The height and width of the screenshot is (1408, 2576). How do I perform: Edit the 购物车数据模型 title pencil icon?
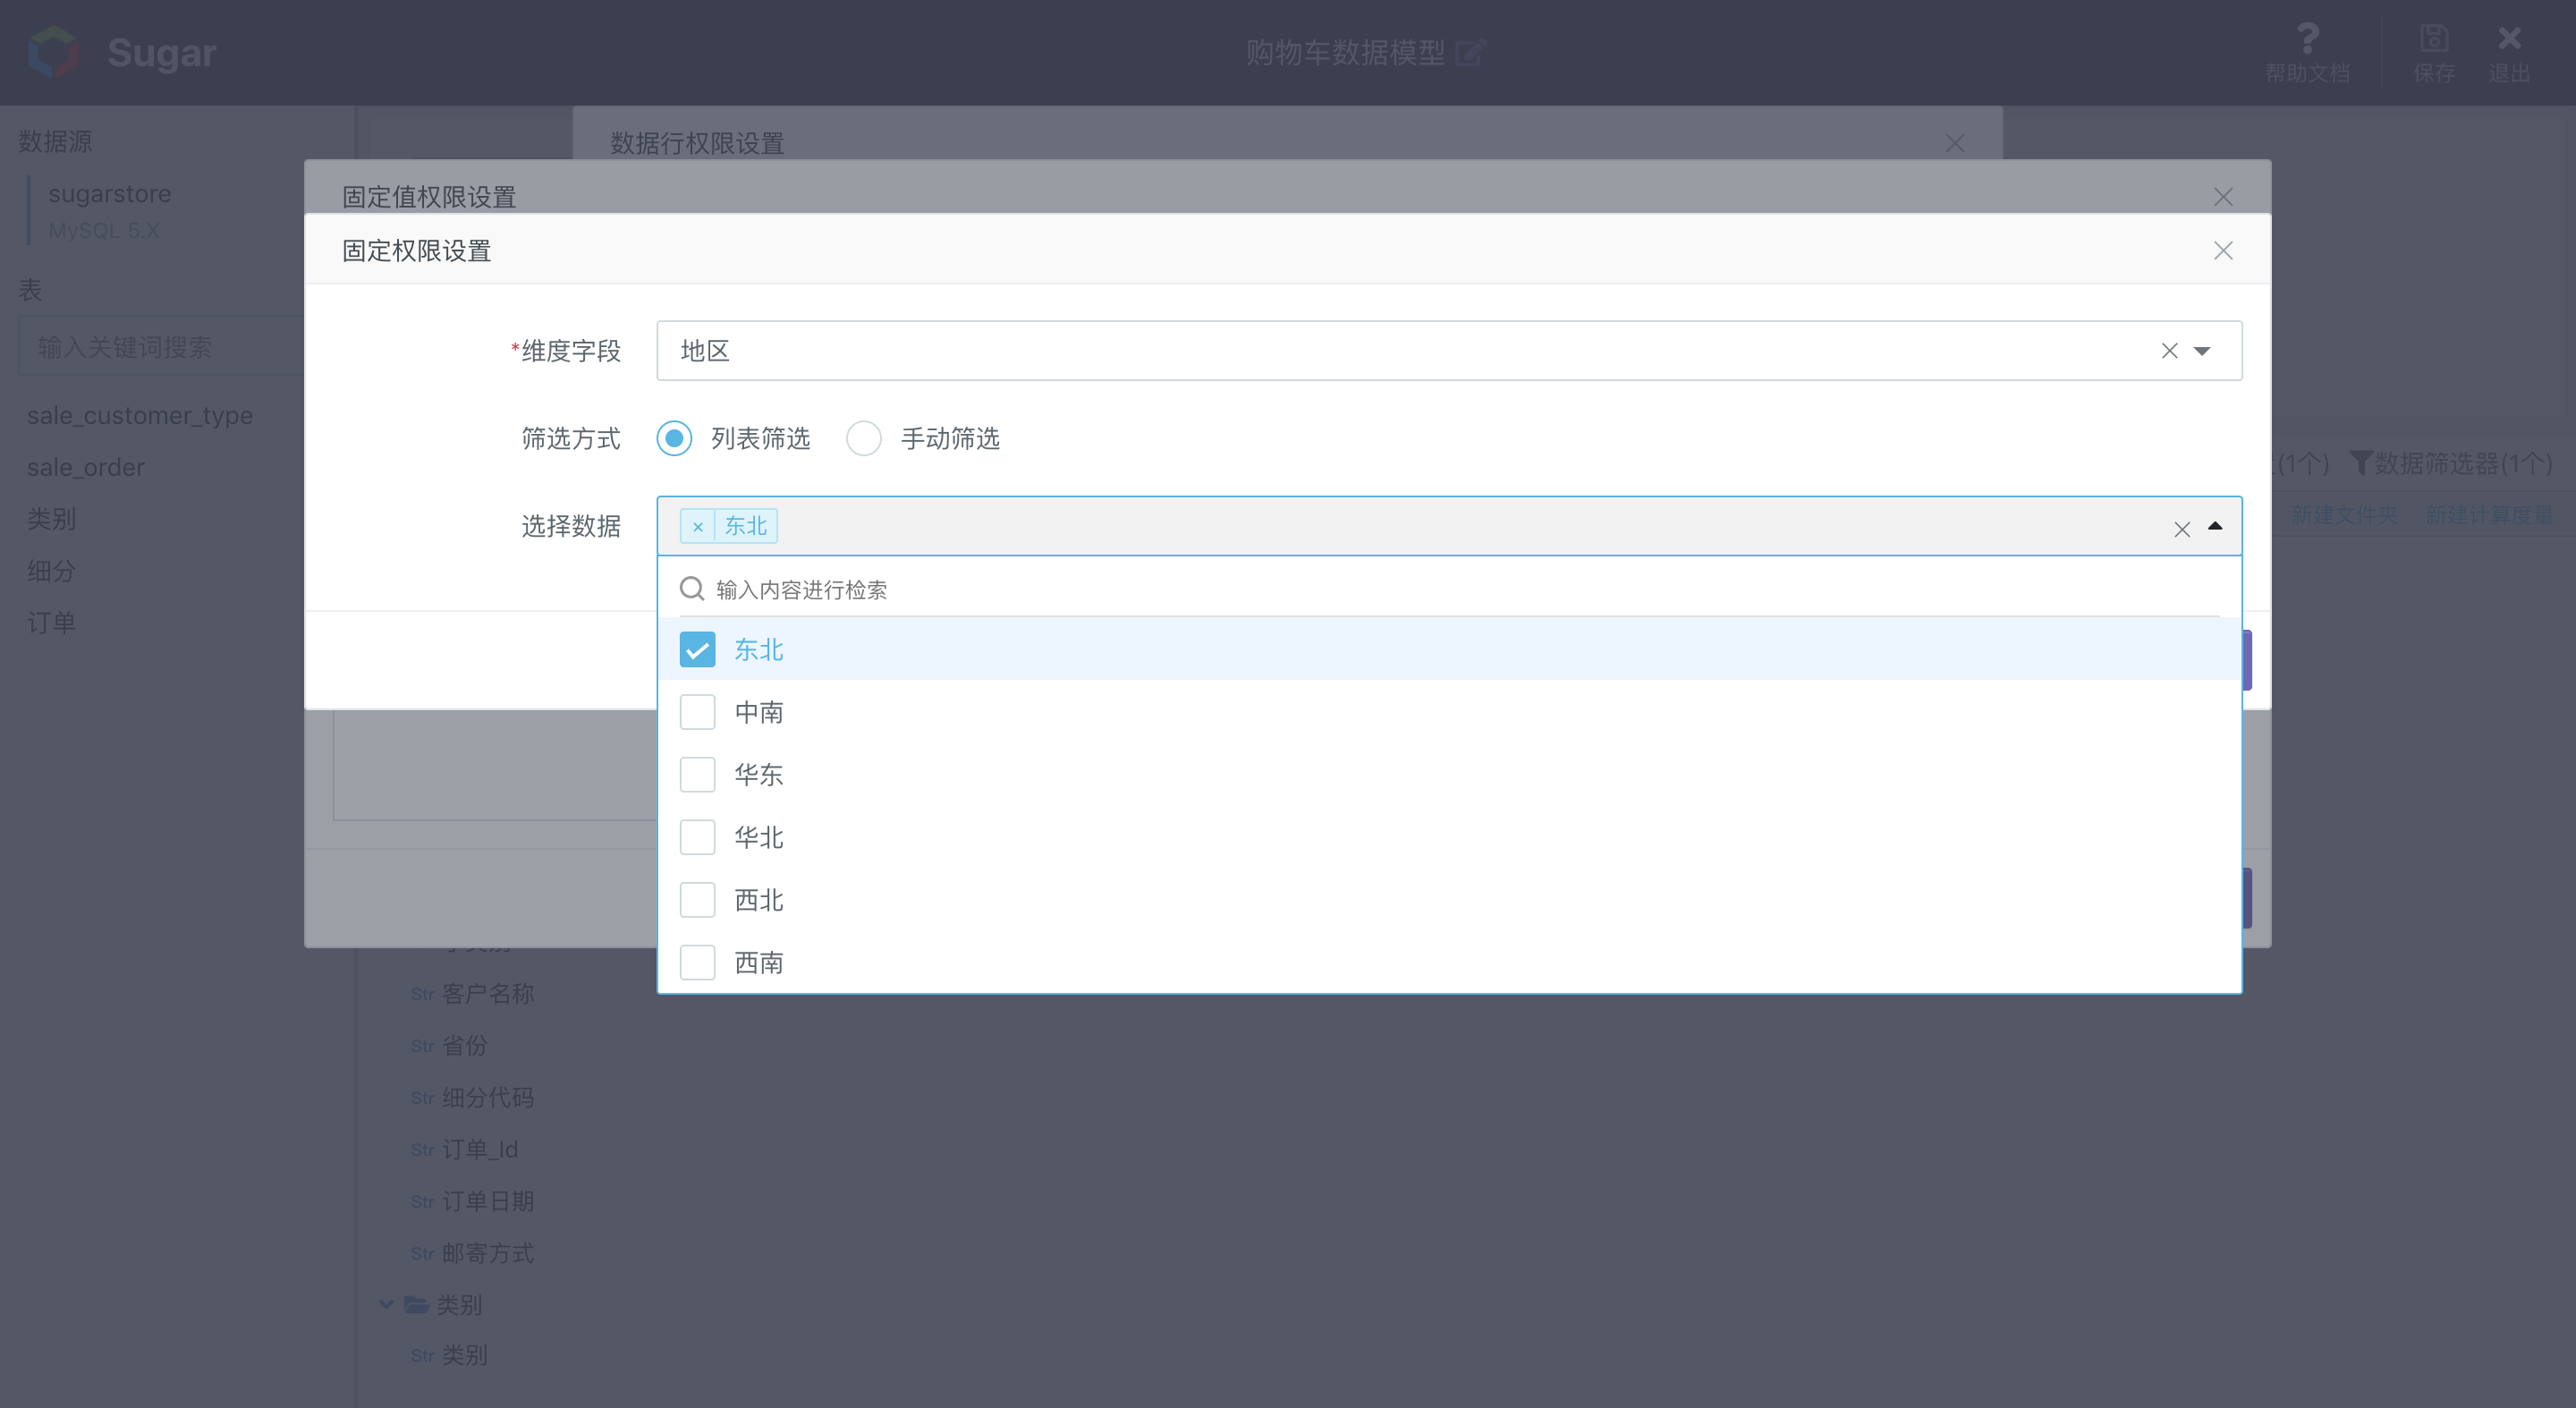coord(1470,52)
